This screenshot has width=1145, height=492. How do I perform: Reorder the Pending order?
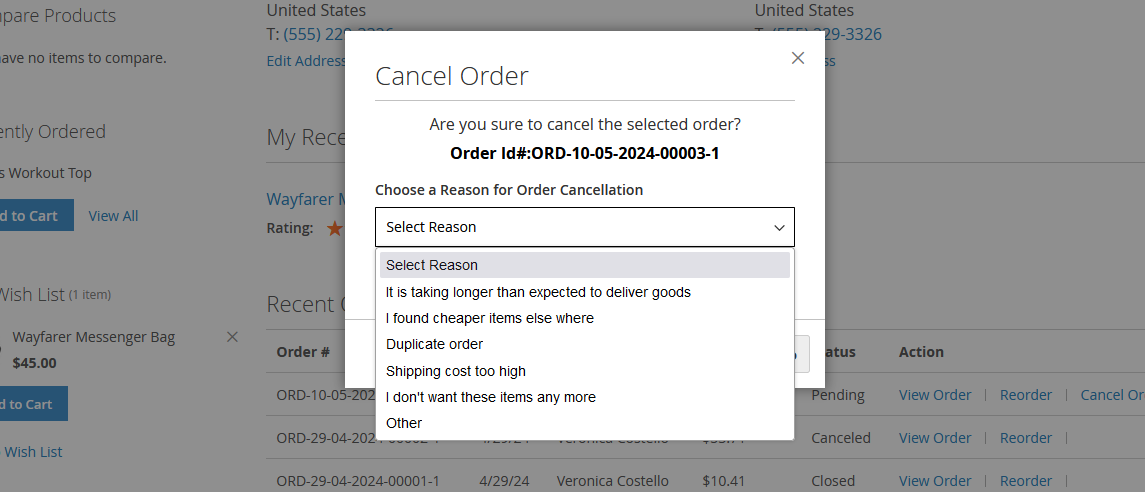point(1025,395)
